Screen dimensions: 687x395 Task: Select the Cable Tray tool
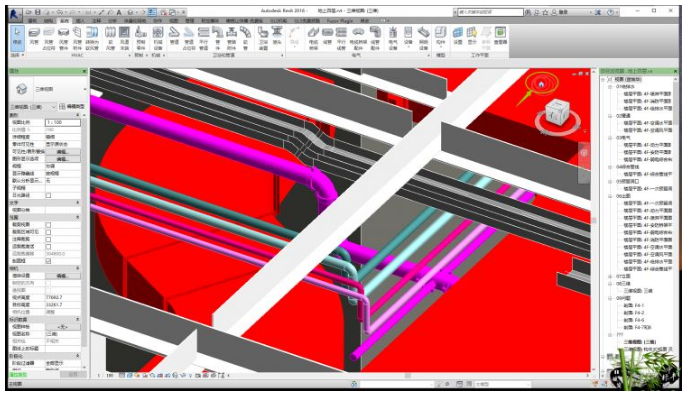313,37
